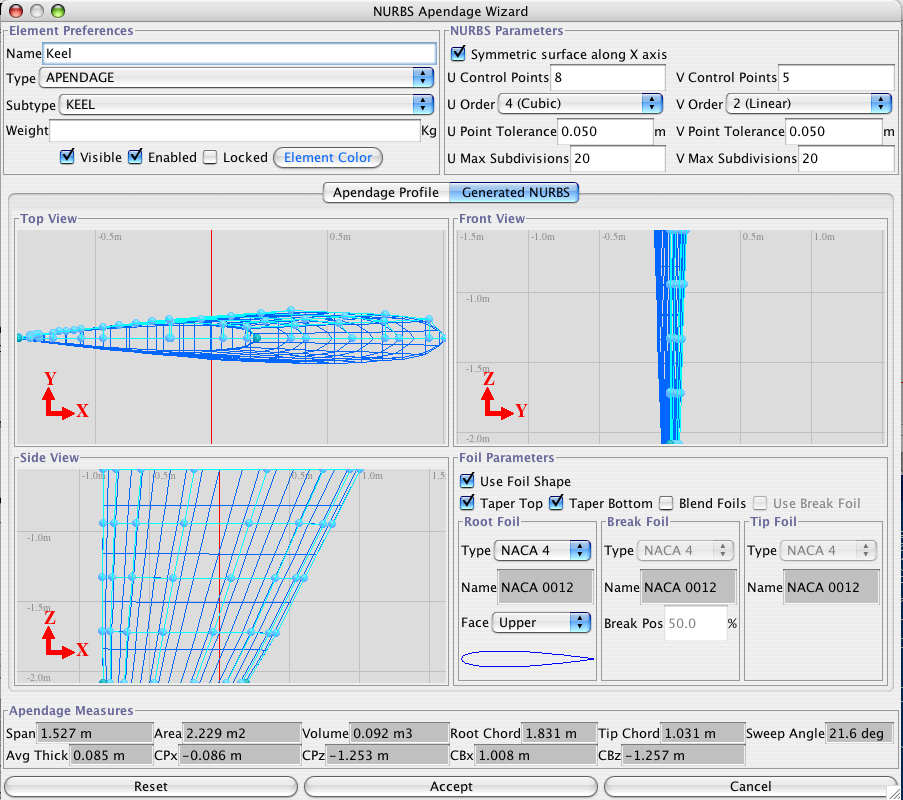Click the Top View axis indicator
This screenshot has width=903, height=800.
[65, 395]
